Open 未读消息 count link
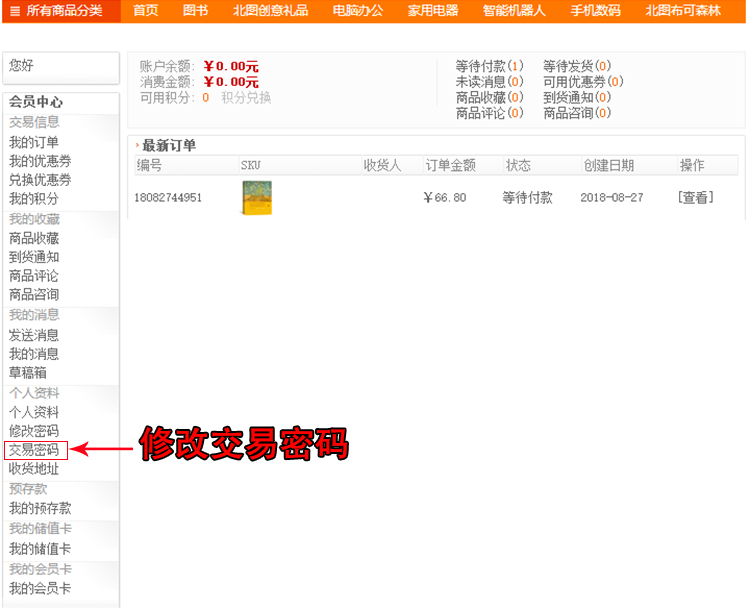Viewport: 750px width, 608px height. (489, 82)
